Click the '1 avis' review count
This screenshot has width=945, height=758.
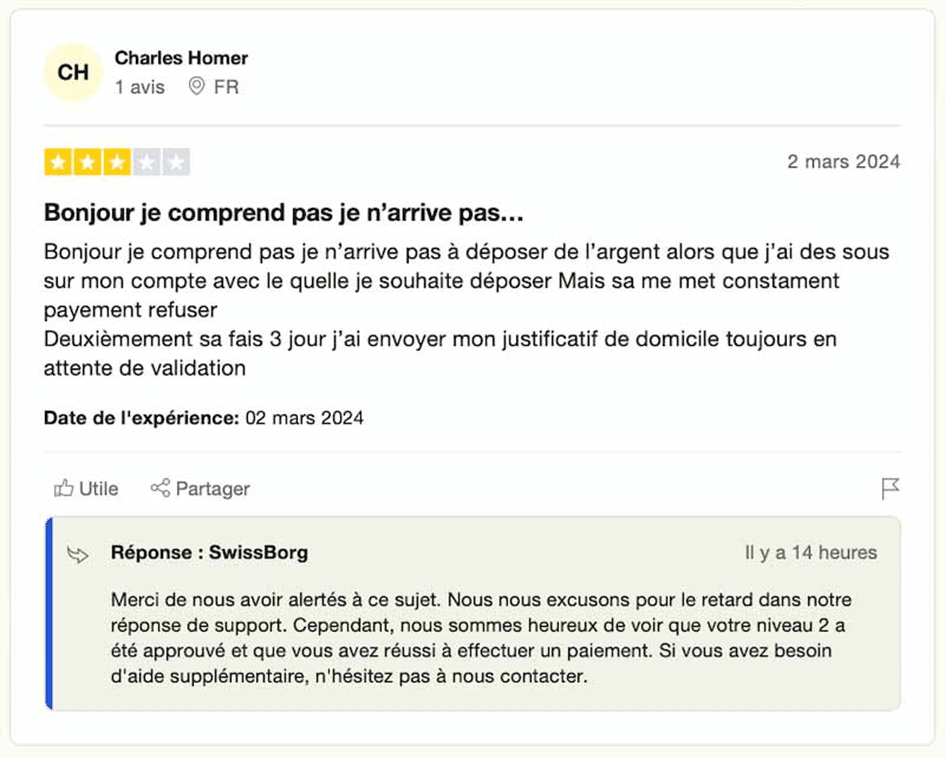(140, 87)
